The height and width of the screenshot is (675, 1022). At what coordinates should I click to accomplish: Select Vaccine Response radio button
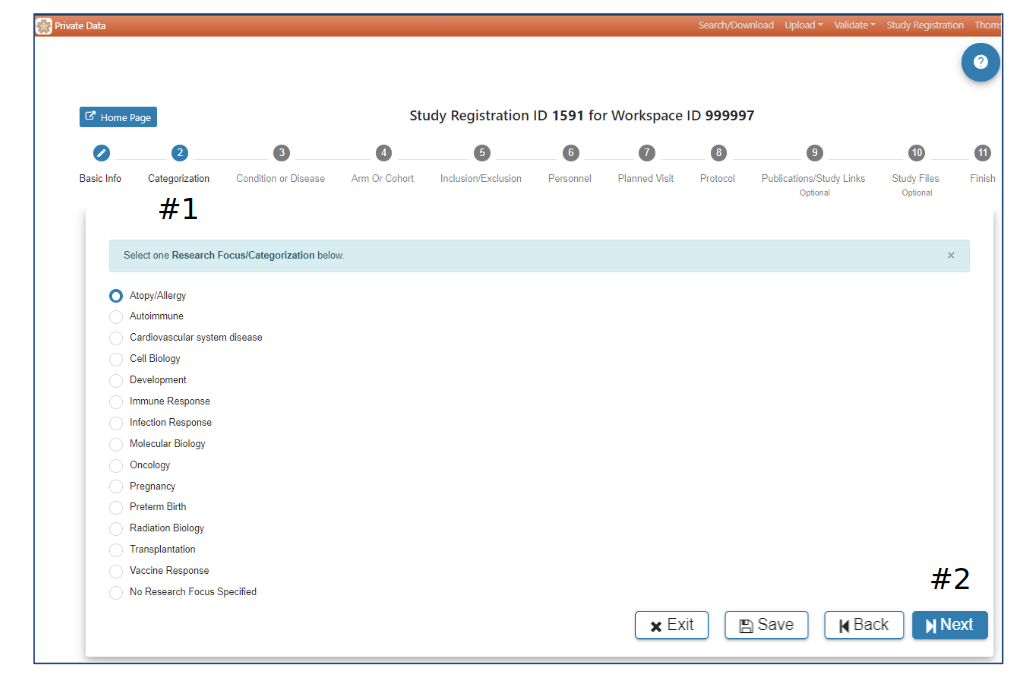[x=116, y=571]
